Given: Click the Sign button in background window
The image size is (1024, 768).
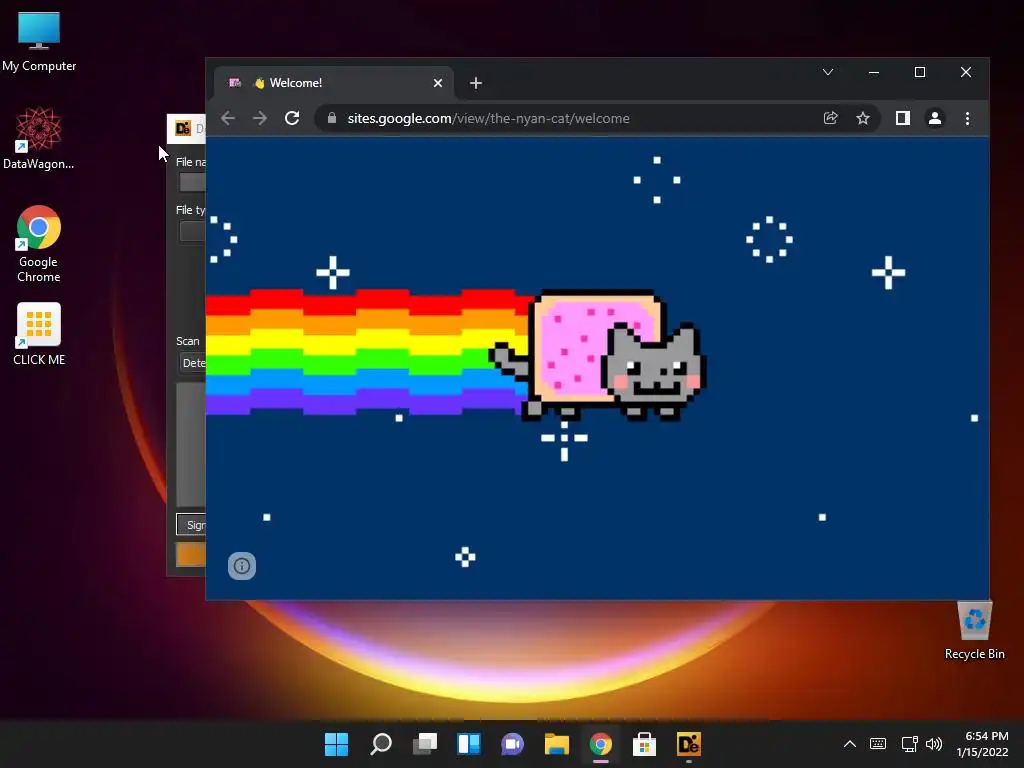Looking at the screenshot, I should (191, 524).
